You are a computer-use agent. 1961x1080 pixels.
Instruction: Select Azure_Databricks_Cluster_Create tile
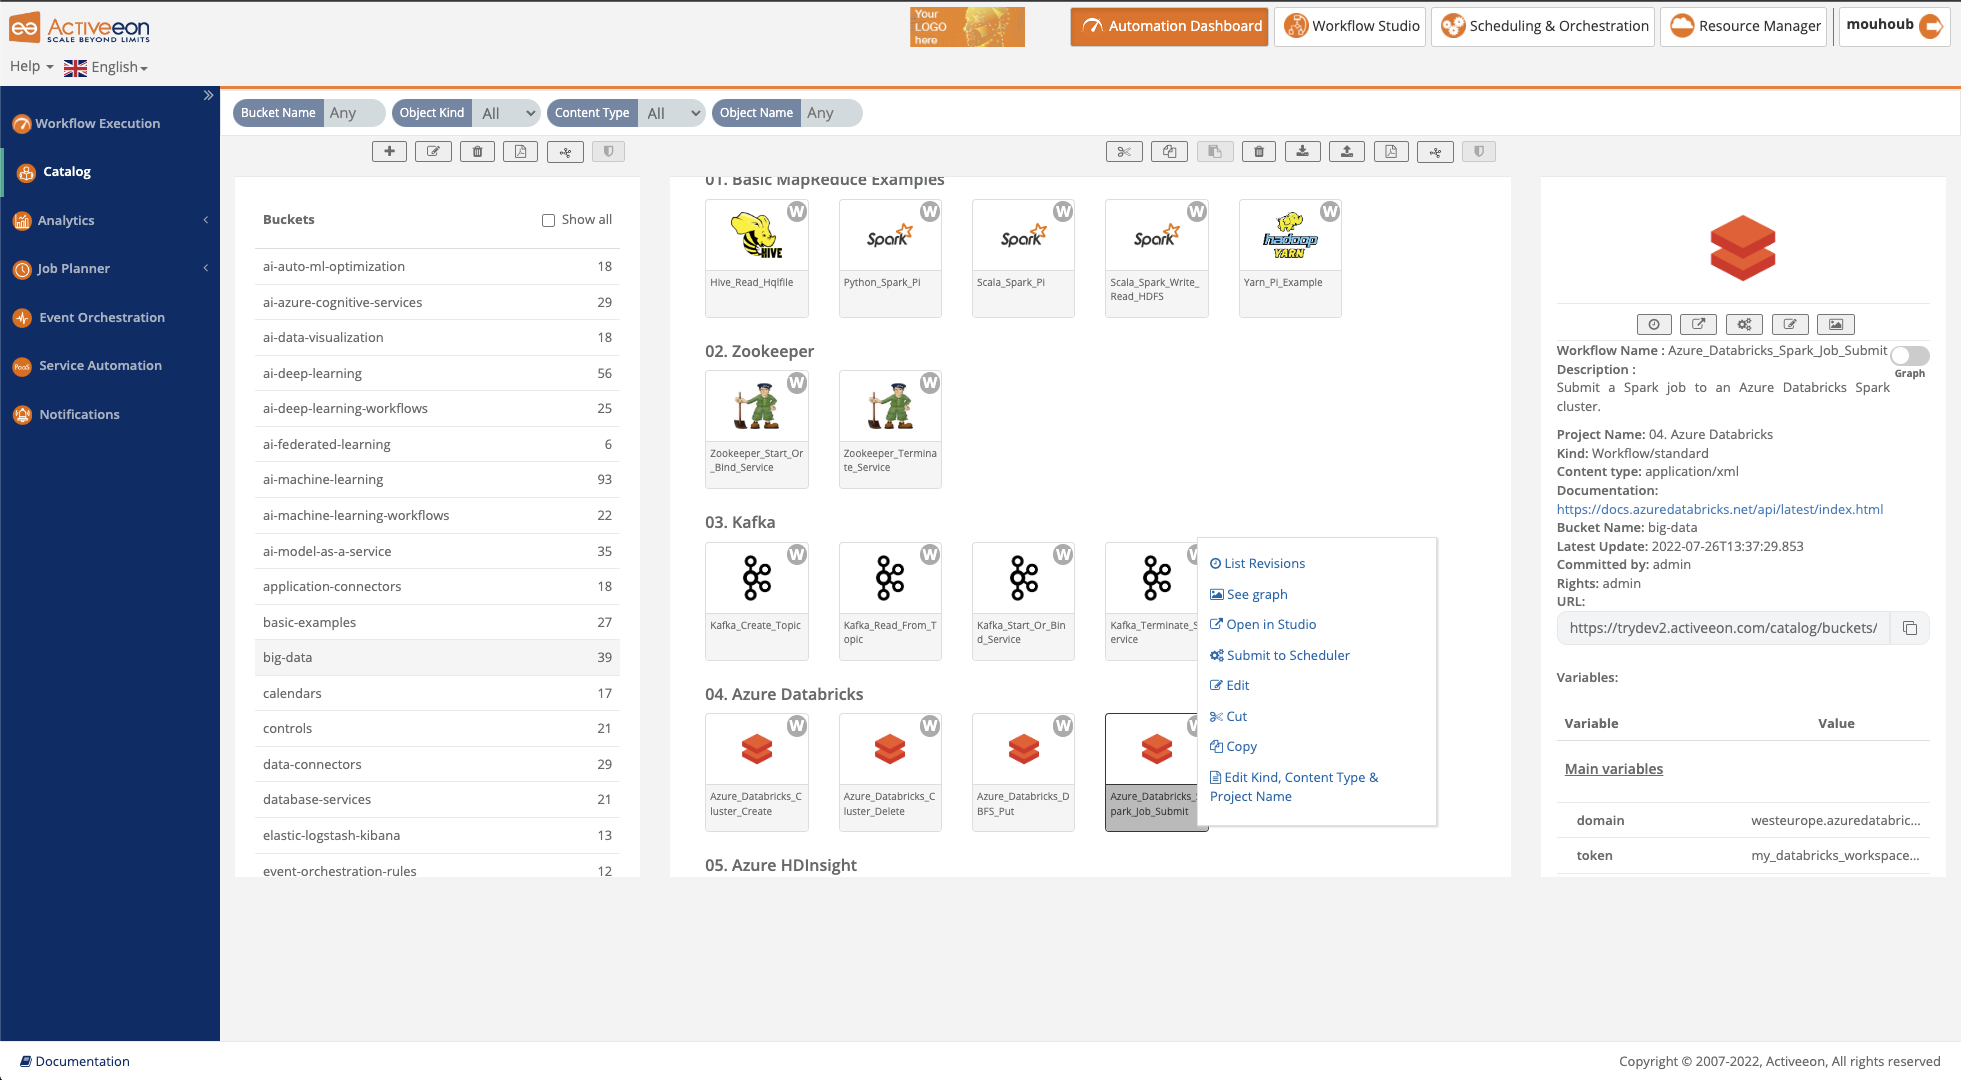[757, 772]
